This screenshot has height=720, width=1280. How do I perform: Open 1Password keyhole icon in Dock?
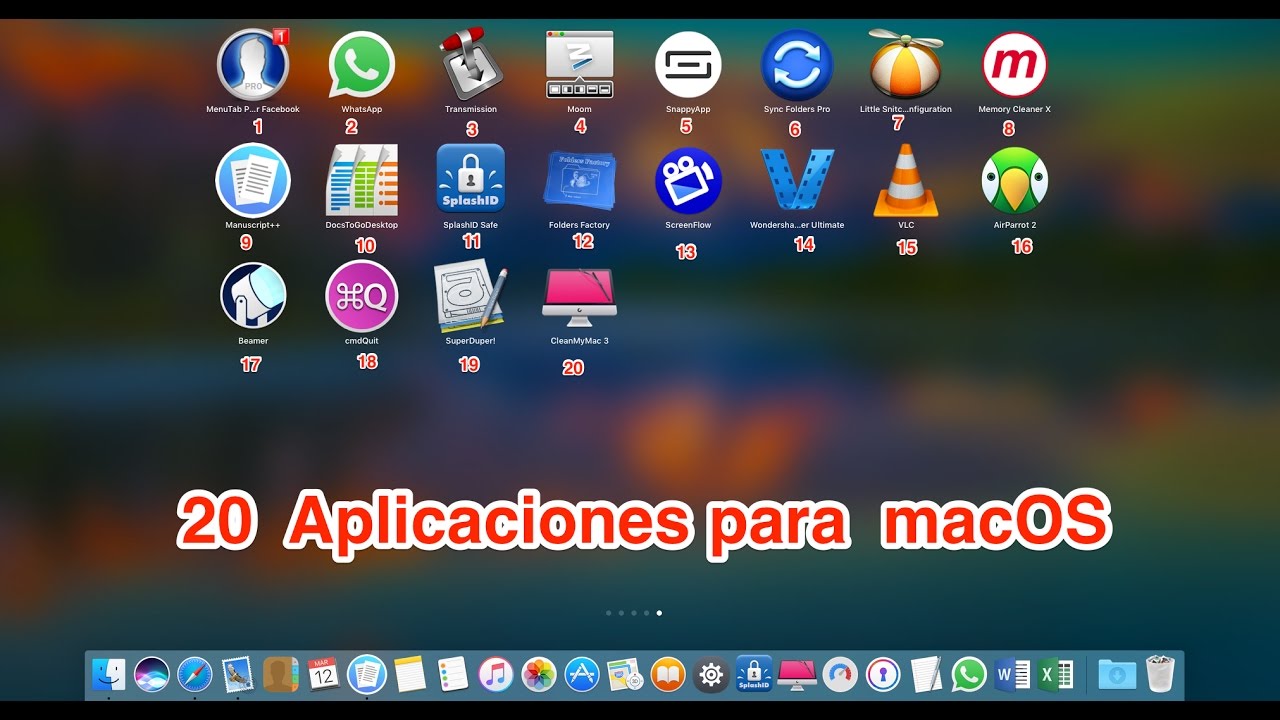pos(883,674)
